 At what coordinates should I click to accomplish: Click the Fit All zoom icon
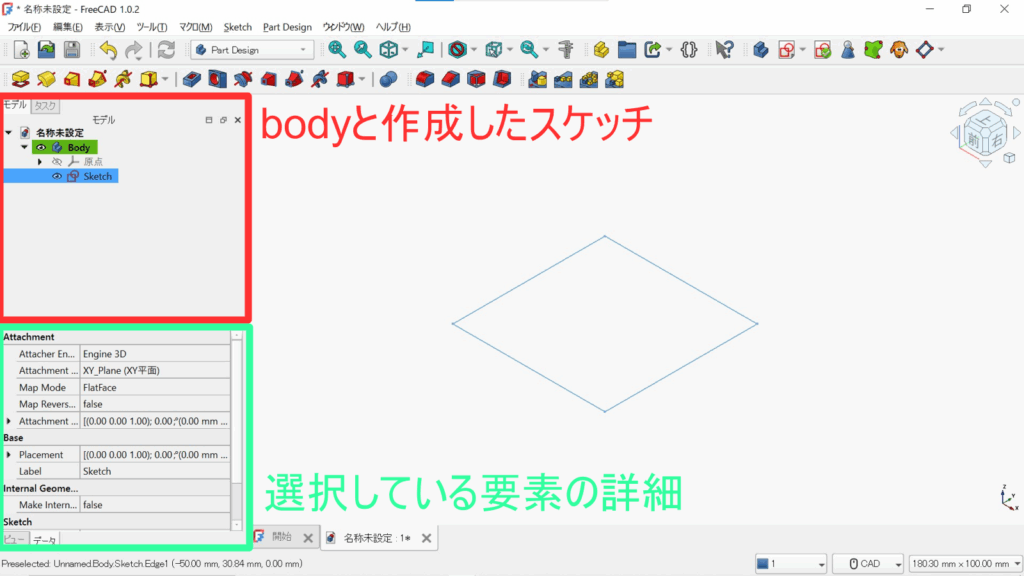tap(337, 49)
